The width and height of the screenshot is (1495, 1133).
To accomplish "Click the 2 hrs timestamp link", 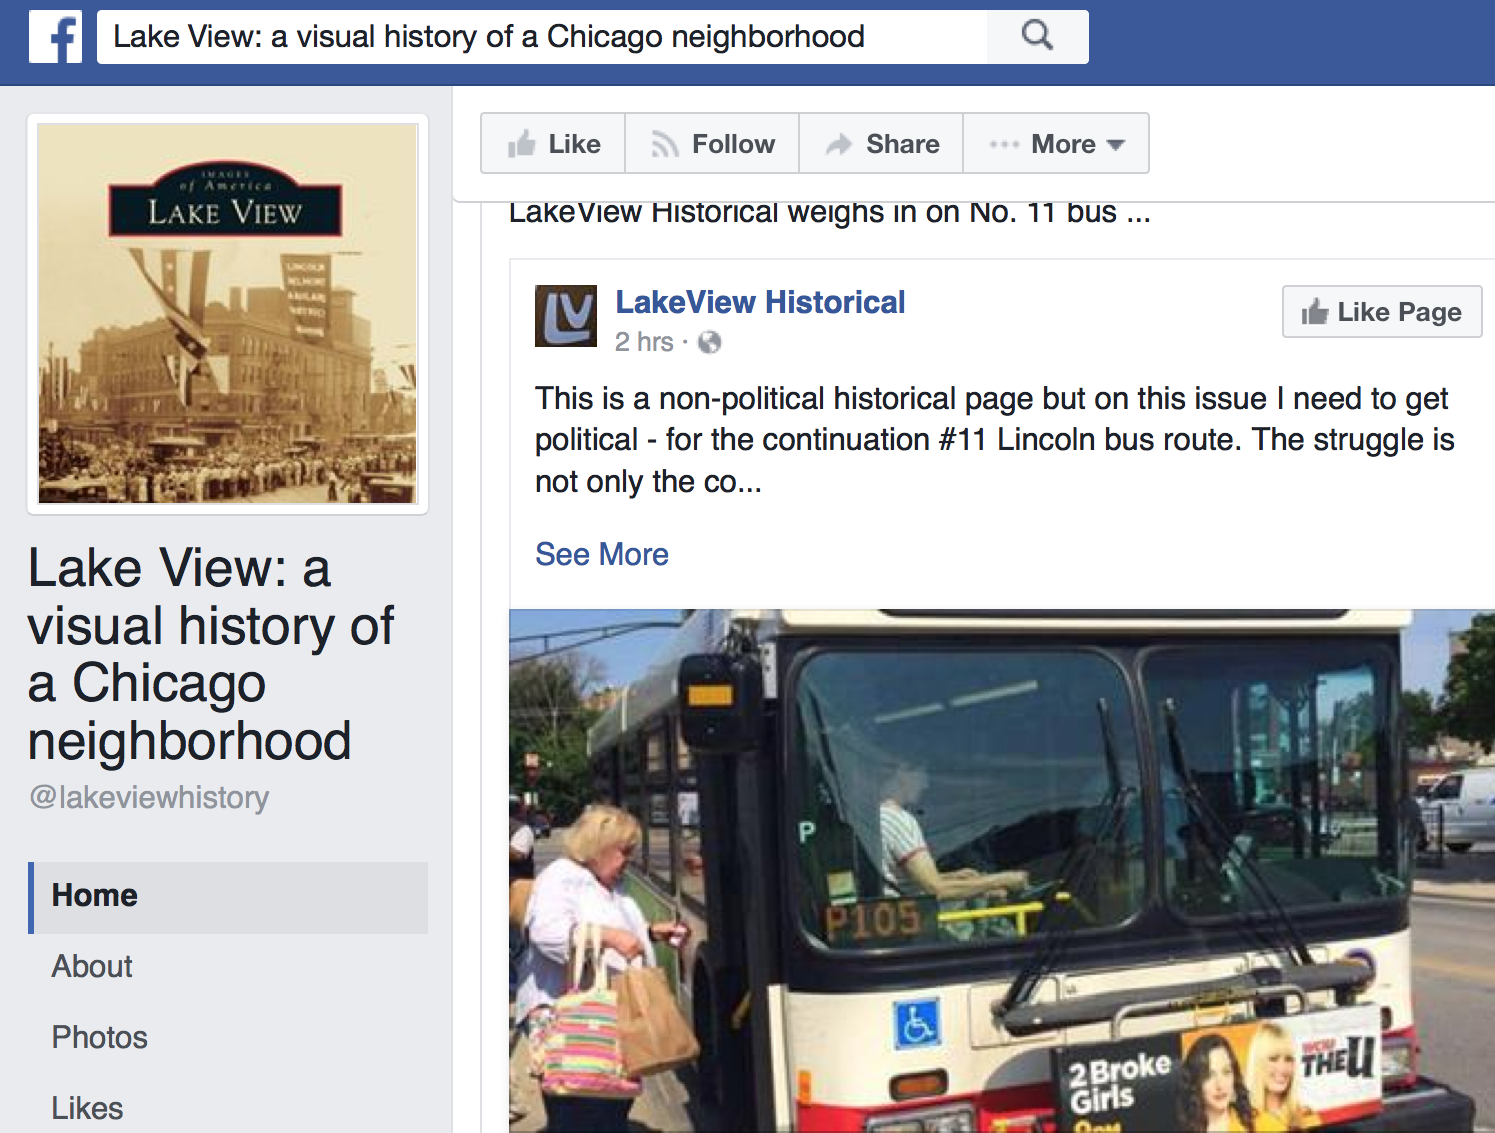I will (644, 342).
